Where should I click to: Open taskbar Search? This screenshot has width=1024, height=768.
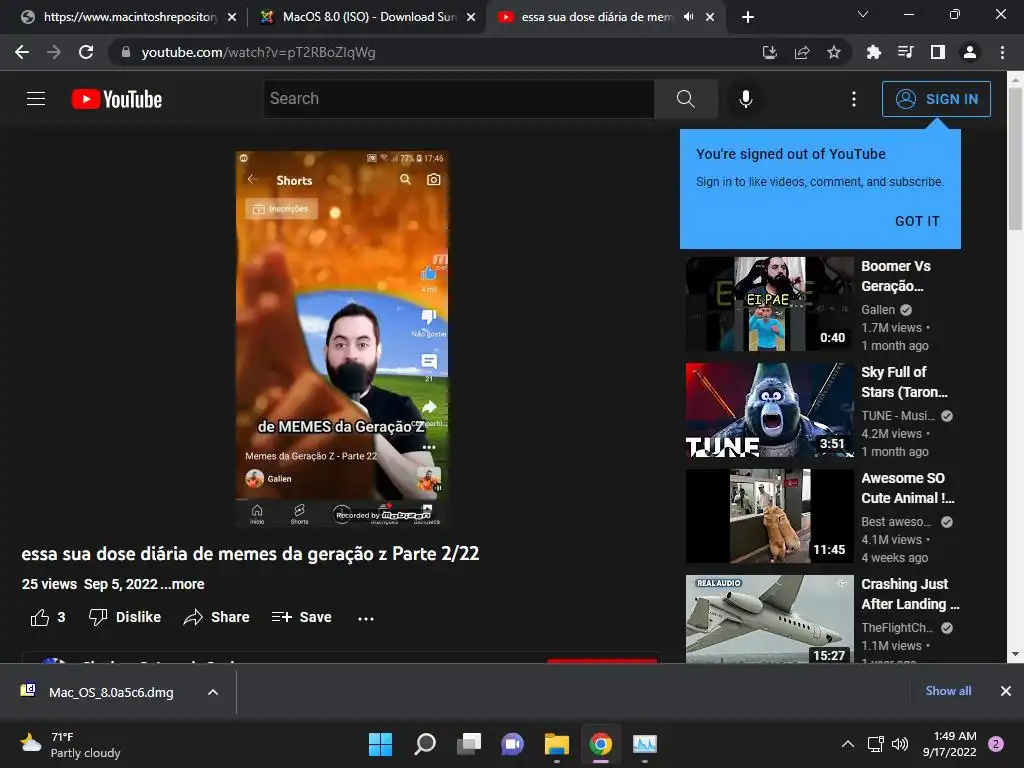pyautogui.click(x=425, y=744)
